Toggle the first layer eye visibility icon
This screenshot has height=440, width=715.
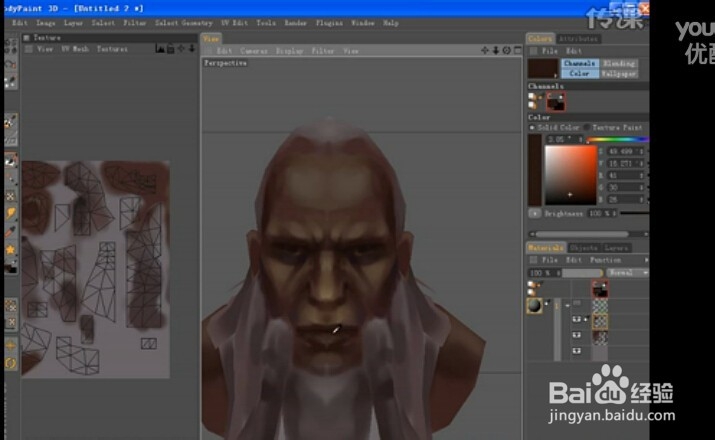576,320
